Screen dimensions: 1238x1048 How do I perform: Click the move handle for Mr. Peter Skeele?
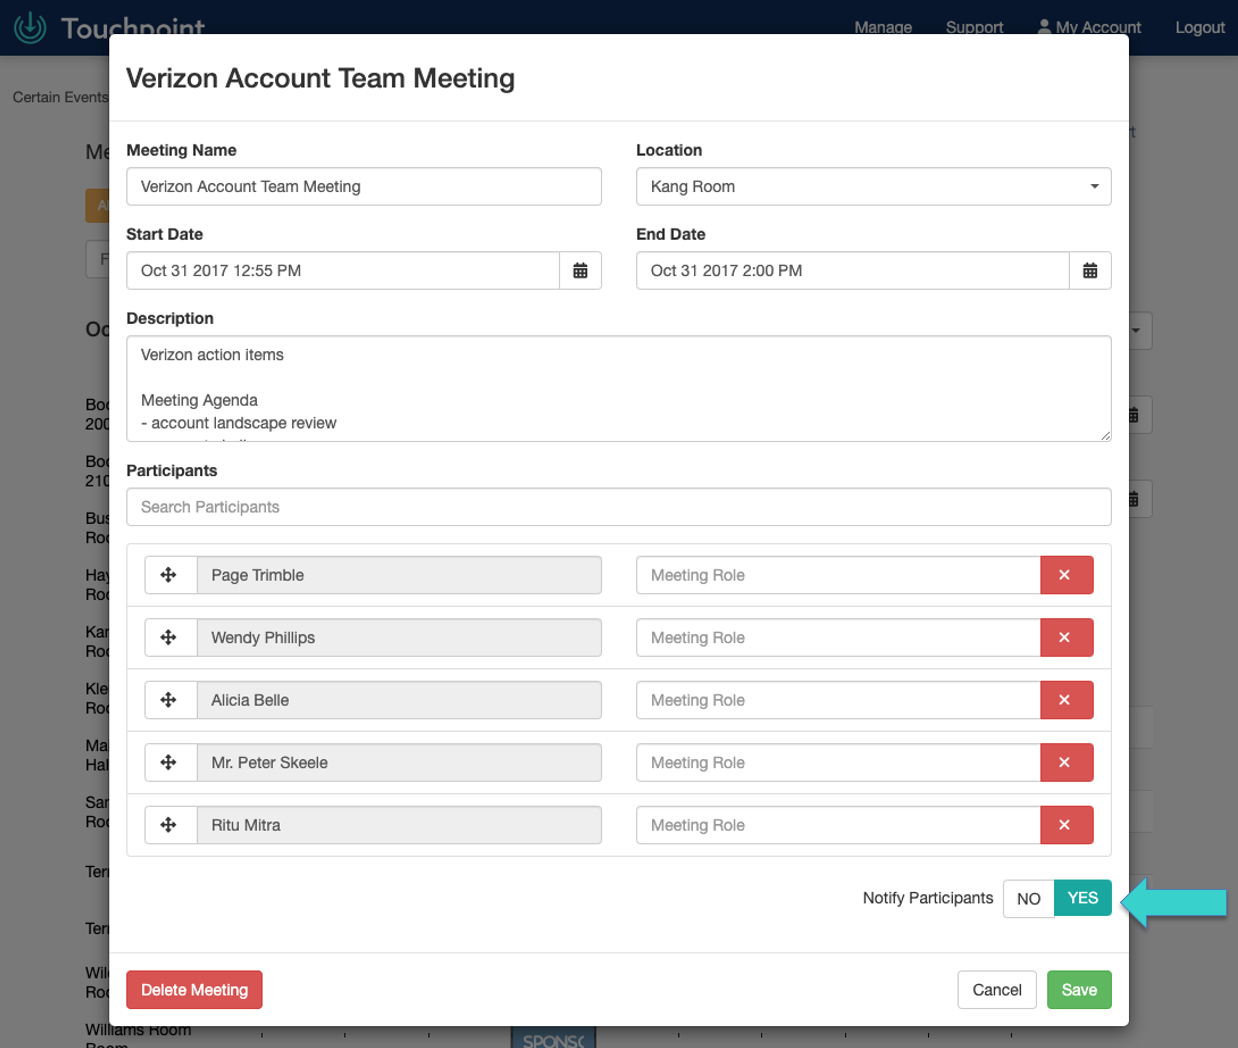(169, 763)
